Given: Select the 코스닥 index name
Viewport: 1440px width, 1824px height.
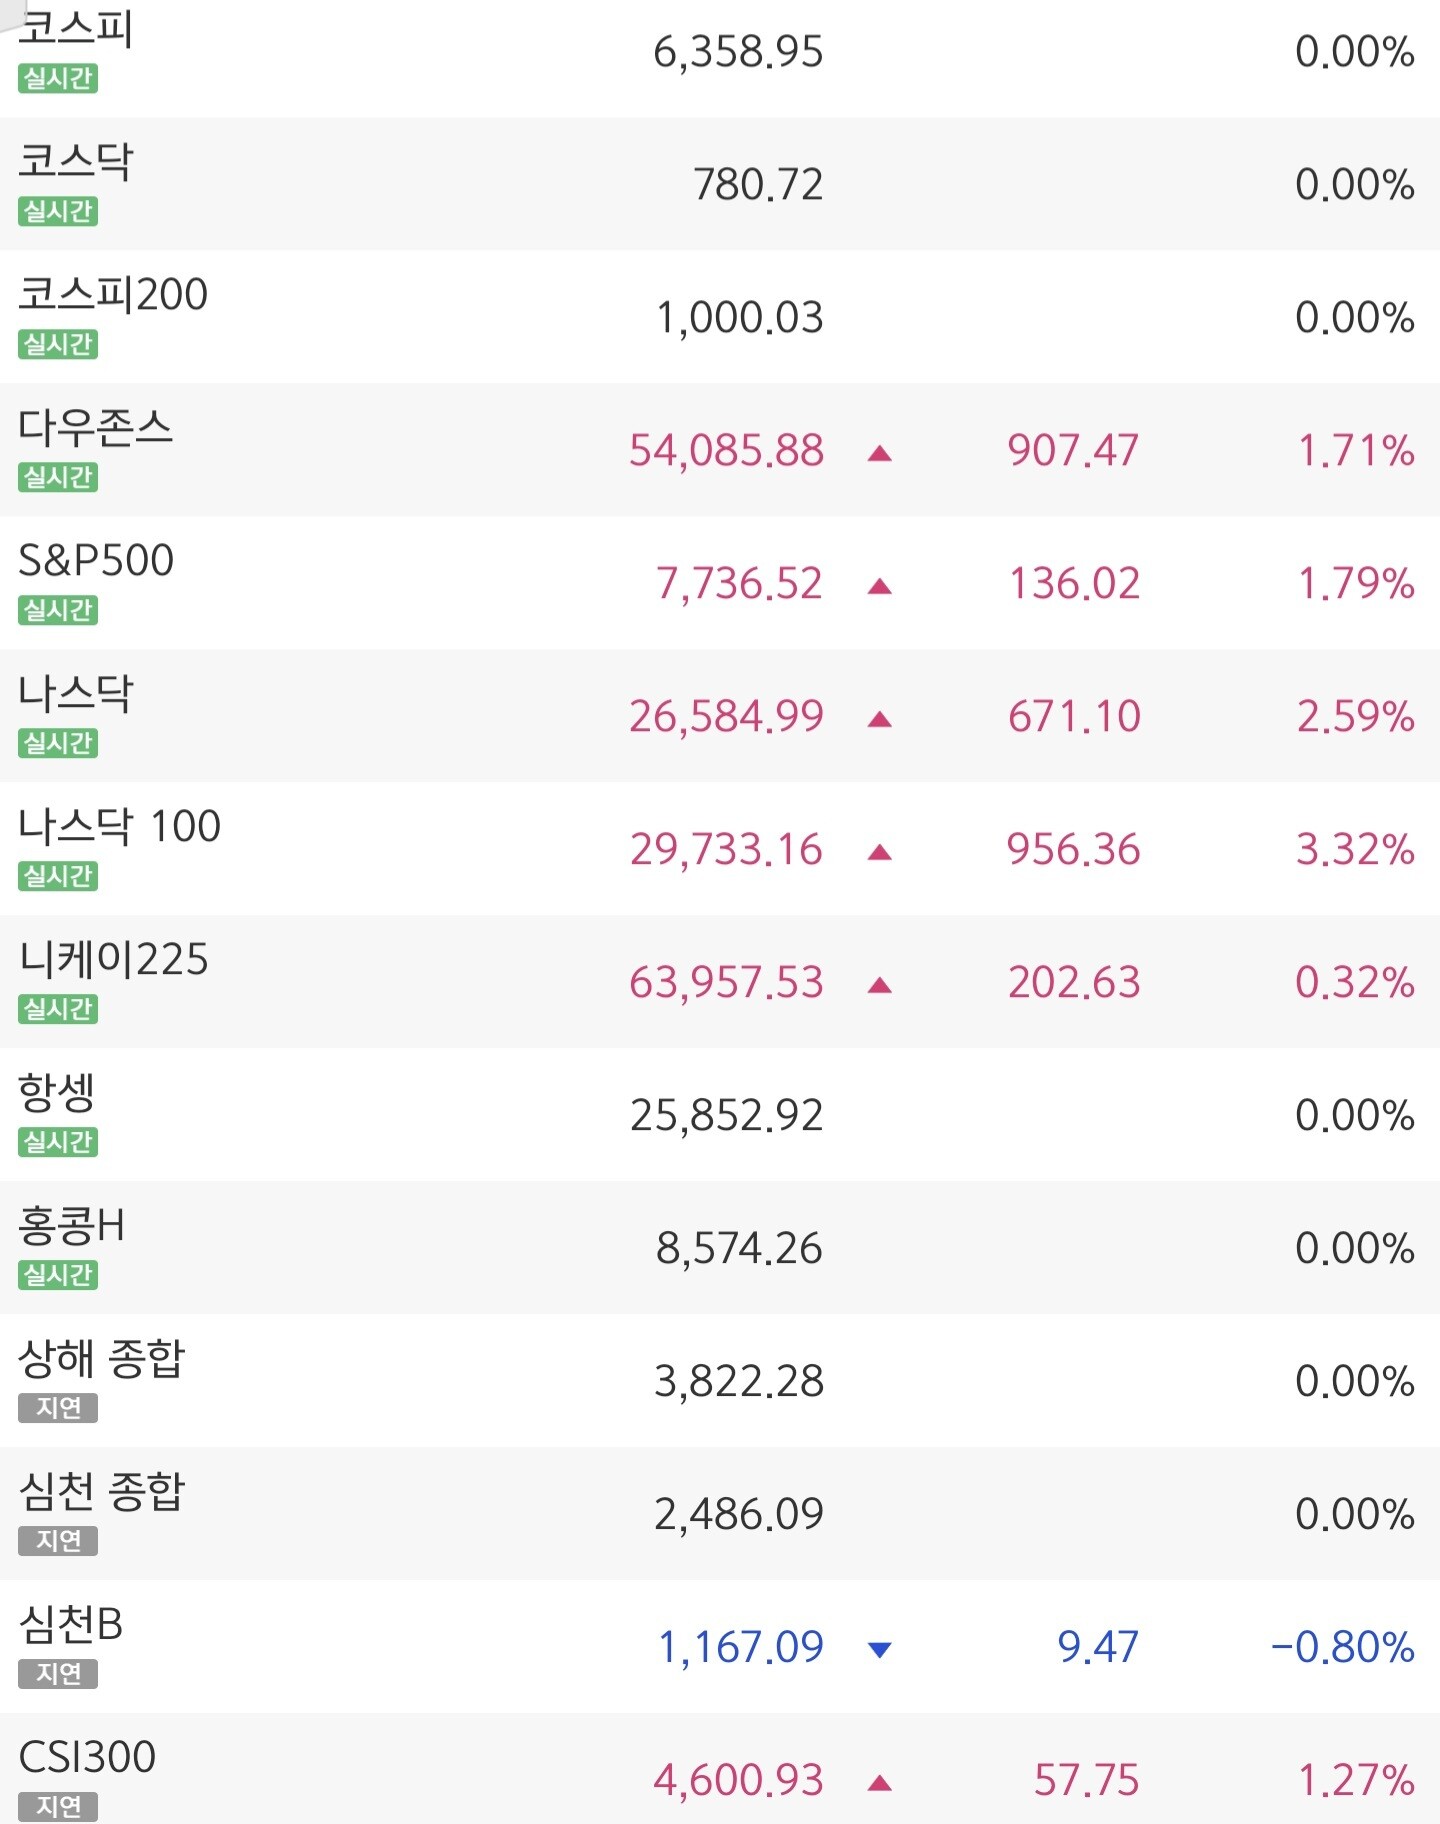Looking at the screenshot, I should pyautogui.click(x=76, y=161).
